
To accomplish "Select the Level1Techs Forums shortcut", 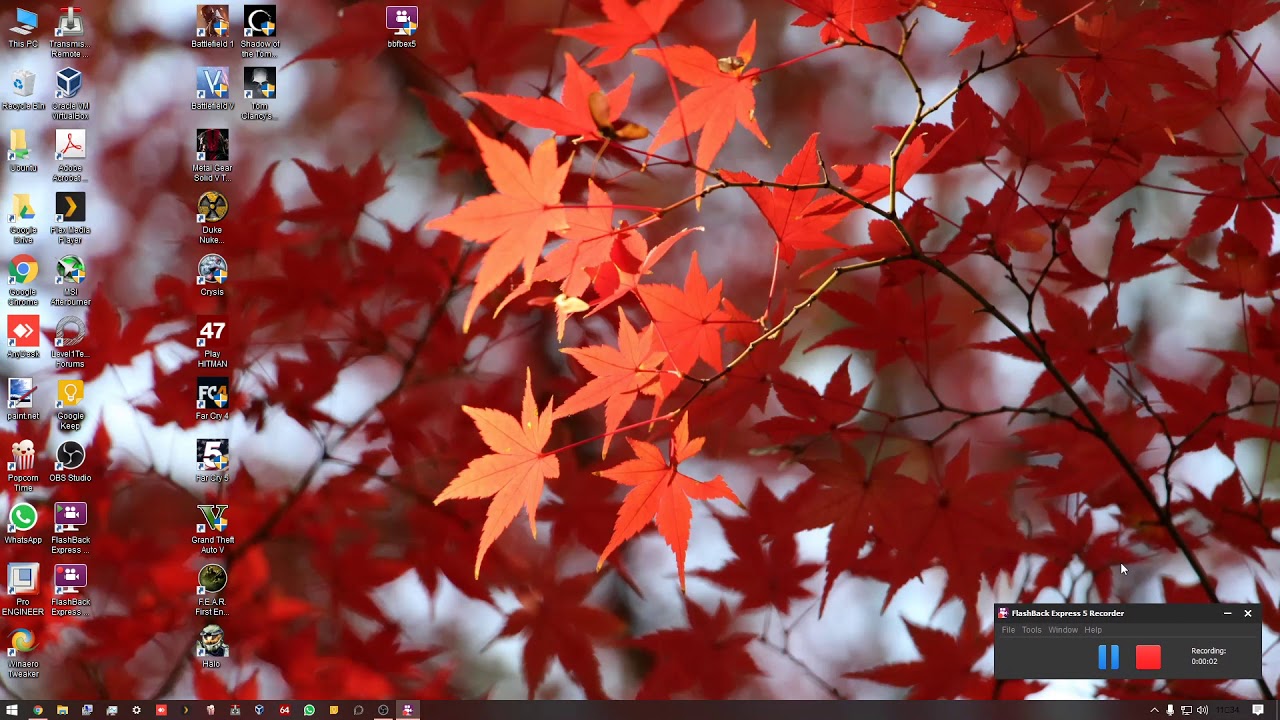I will coord(69,342).
